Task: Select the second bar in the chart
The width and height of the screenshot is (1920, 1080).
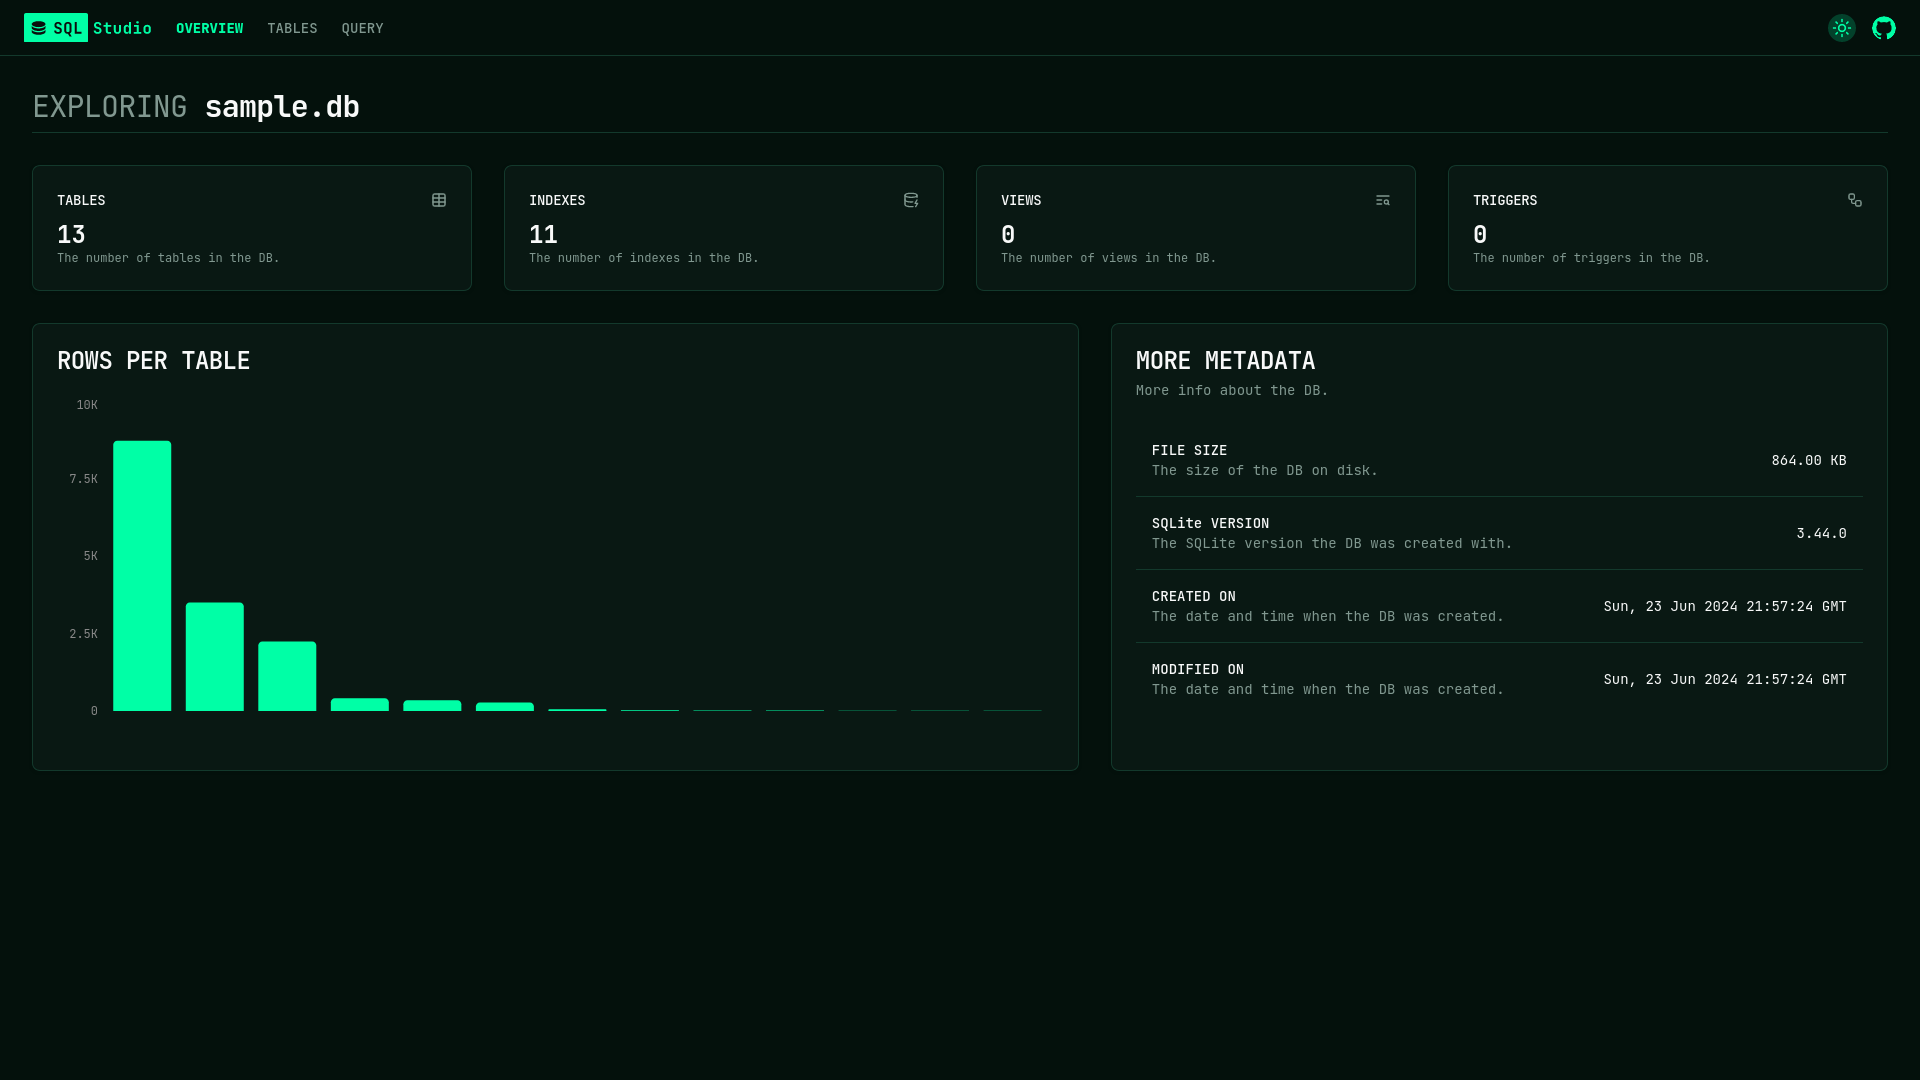Action: coord(214,657)
